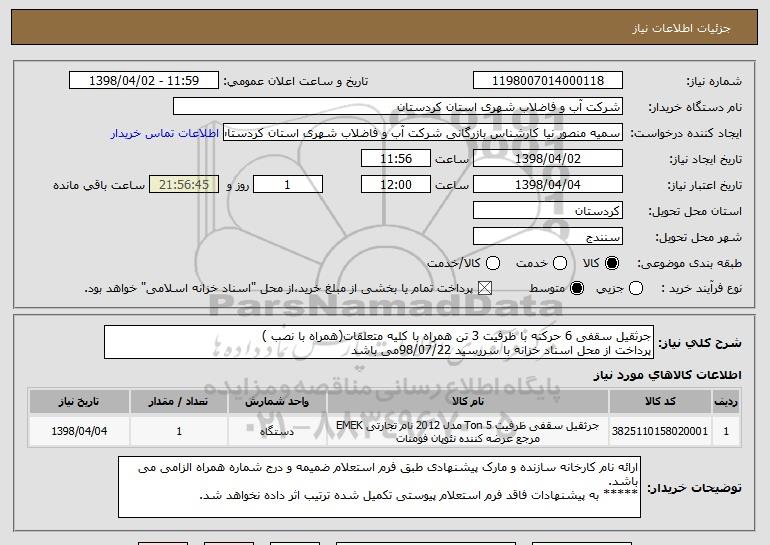Click the public announcement date field 1398/04/02 - 11:59
The height and width of the screenshot is (545, 770).
(x=144, y=81)
